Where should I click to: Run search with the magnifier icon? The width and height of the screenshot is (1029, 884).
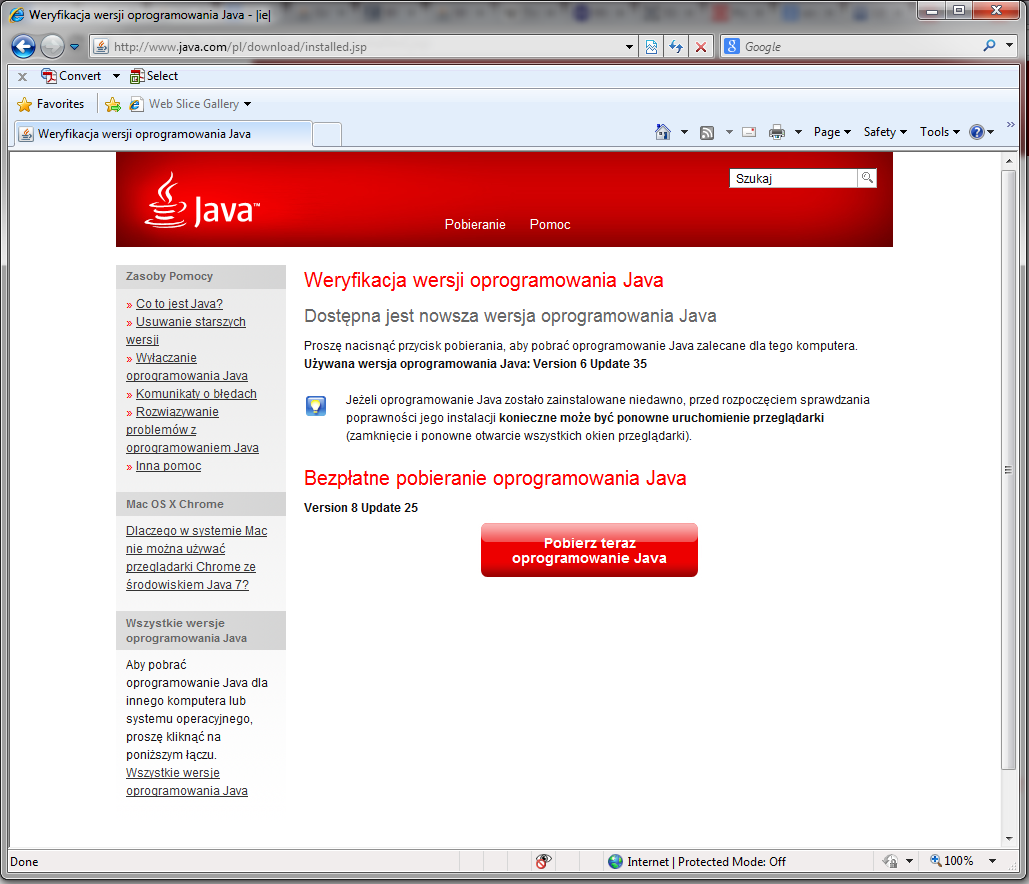click(x=990, y=46)
